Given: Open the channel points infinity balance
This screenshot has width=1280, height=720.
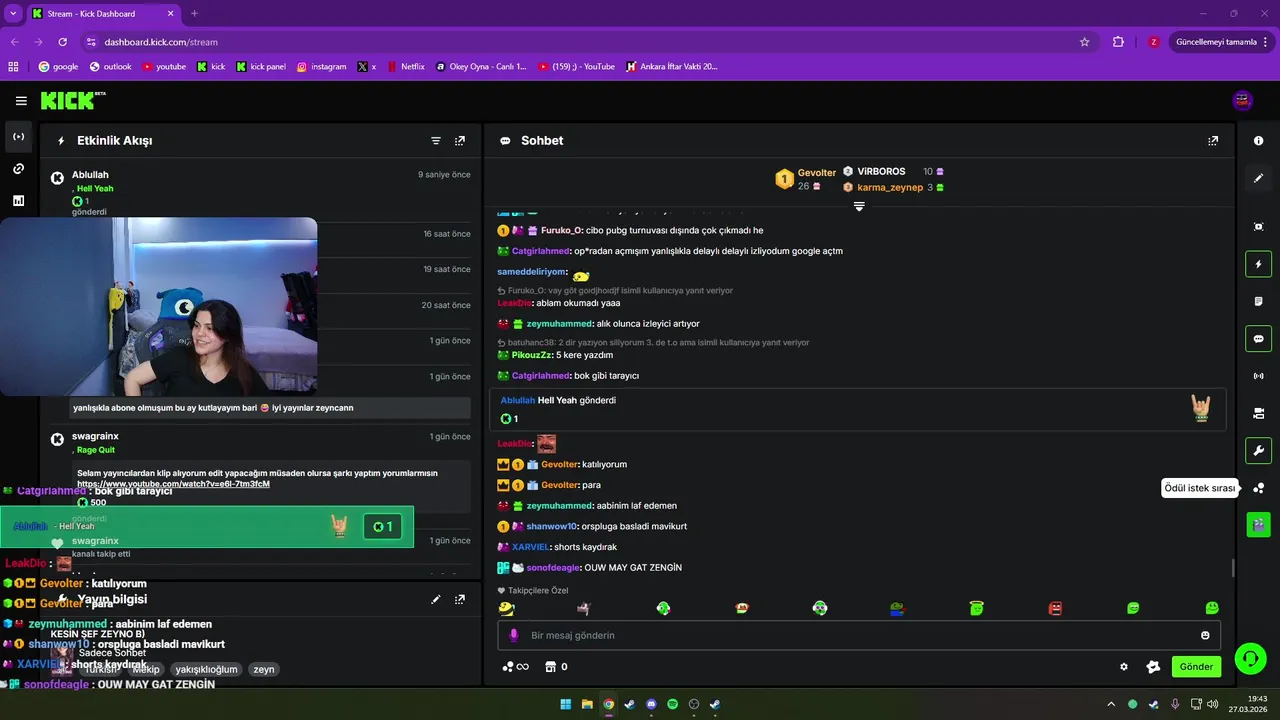Looking at the screenshot, I should tap(515, 667).
